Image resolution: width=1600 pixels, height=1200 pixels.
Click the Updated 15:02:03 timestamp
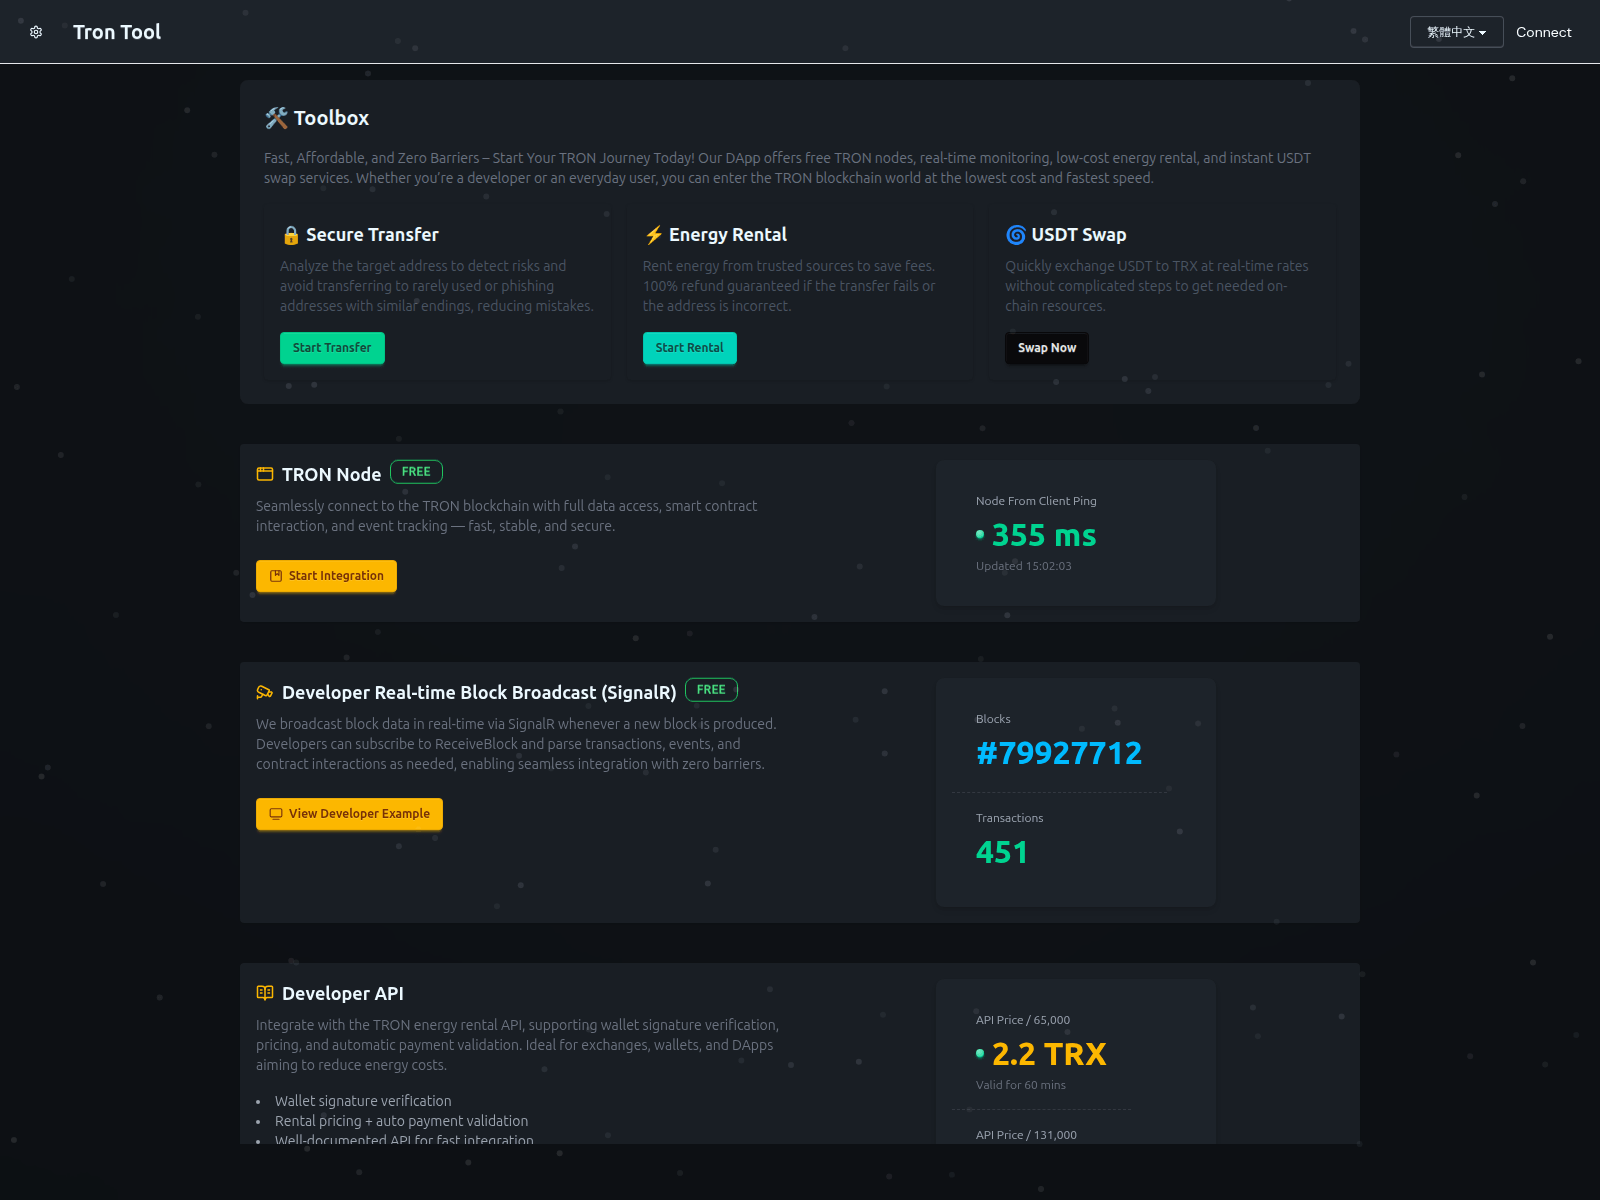[1023, 566]
